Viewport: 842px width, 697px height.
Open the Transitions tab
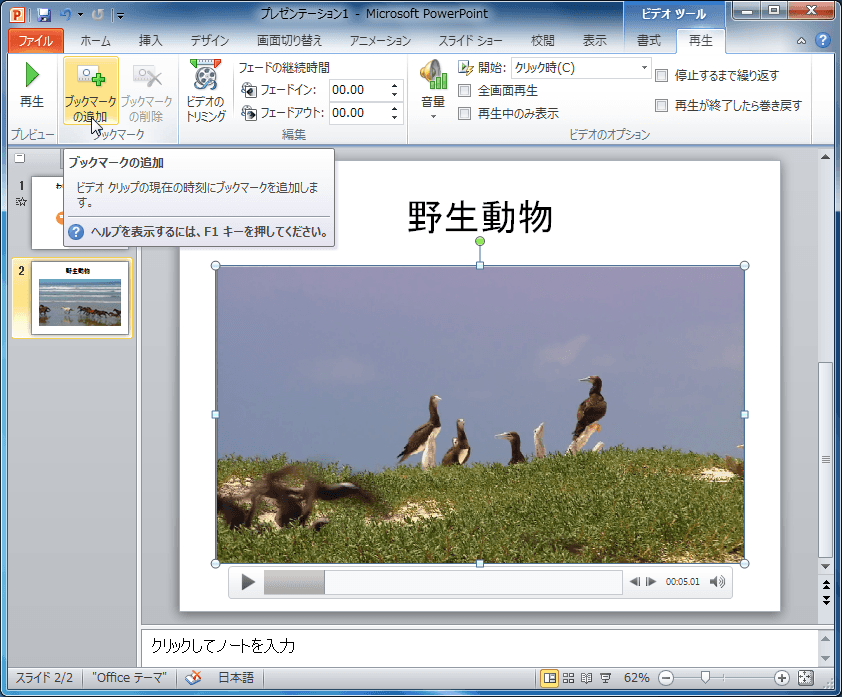(x=289, y=41)
